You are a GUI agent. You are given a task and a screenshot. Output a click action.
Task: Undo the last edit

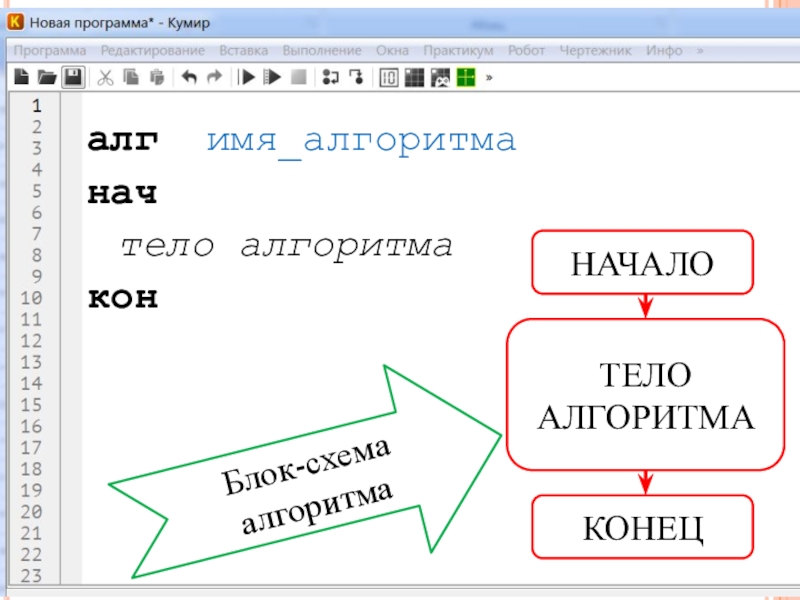[189, 77]
